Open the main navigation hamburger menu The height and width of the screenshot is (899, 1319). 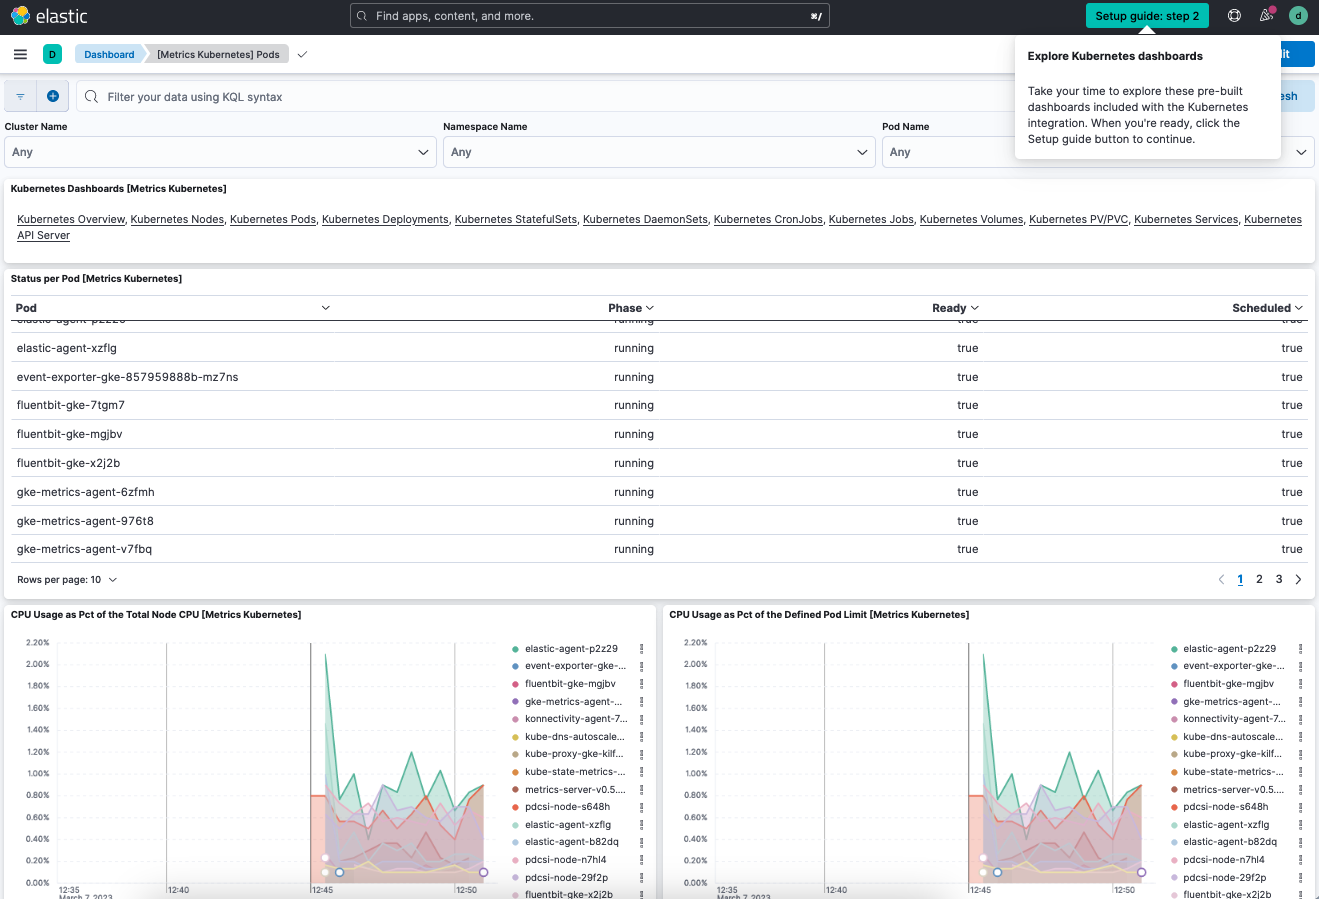[20, 54]
